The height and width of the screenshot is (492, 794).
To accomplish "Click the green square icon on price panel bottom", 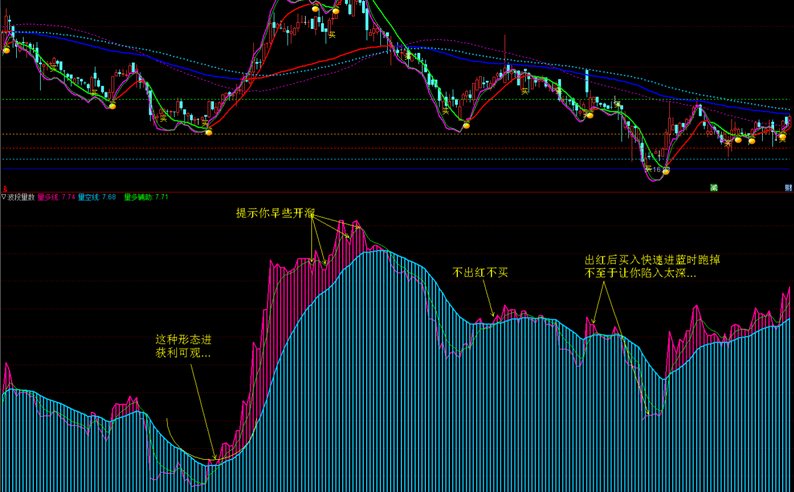I will click(x=714, y=188).
